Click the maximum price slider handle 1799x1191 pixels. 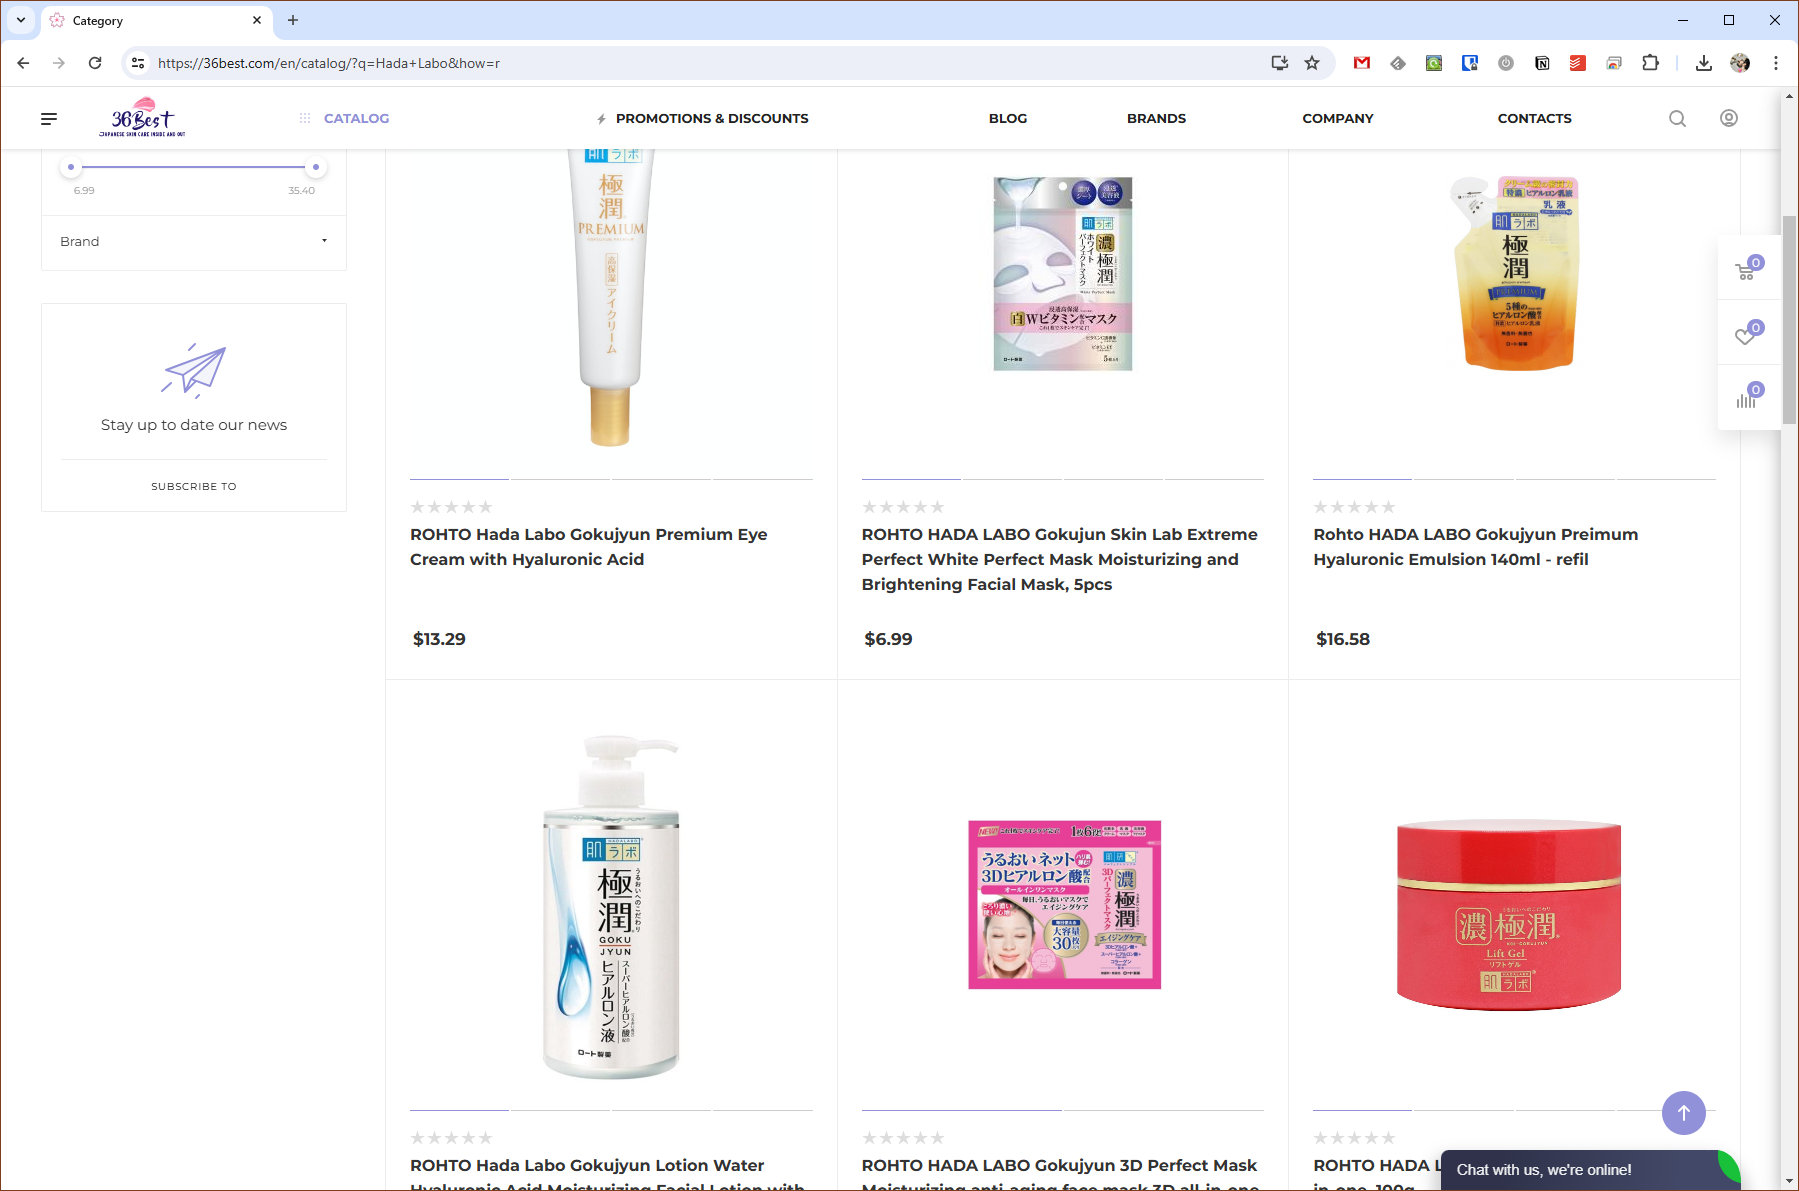tap(316, 167)
